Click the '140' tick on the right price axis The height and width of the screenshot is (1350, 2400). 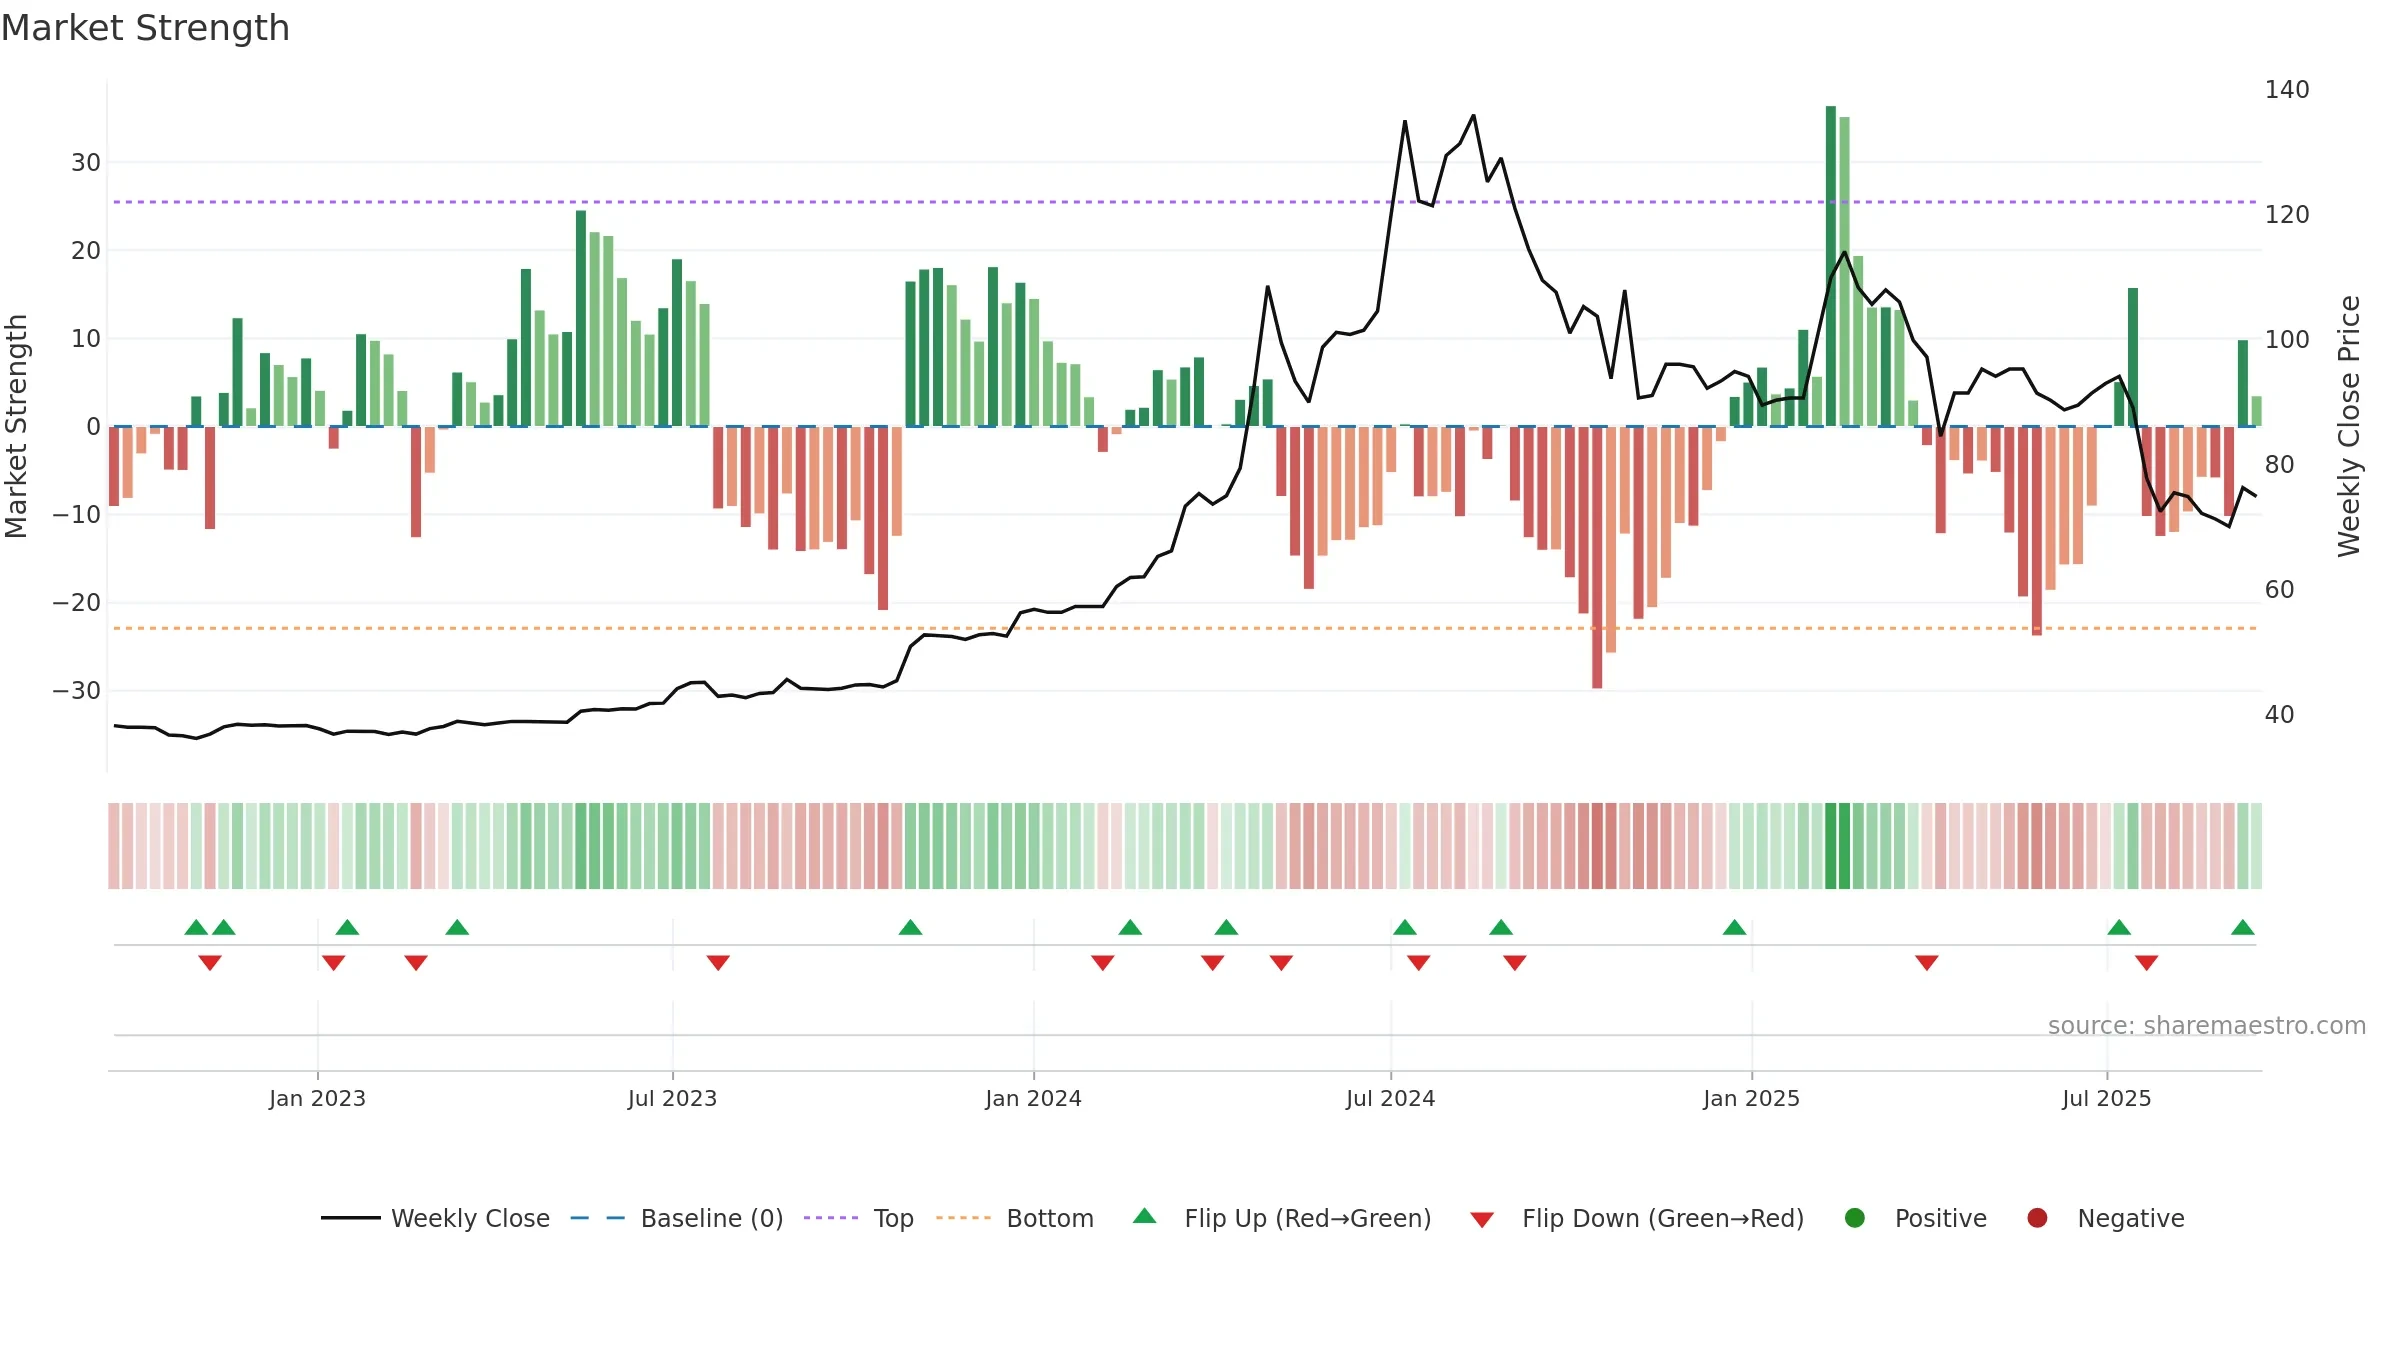(x=2287, y=89)
